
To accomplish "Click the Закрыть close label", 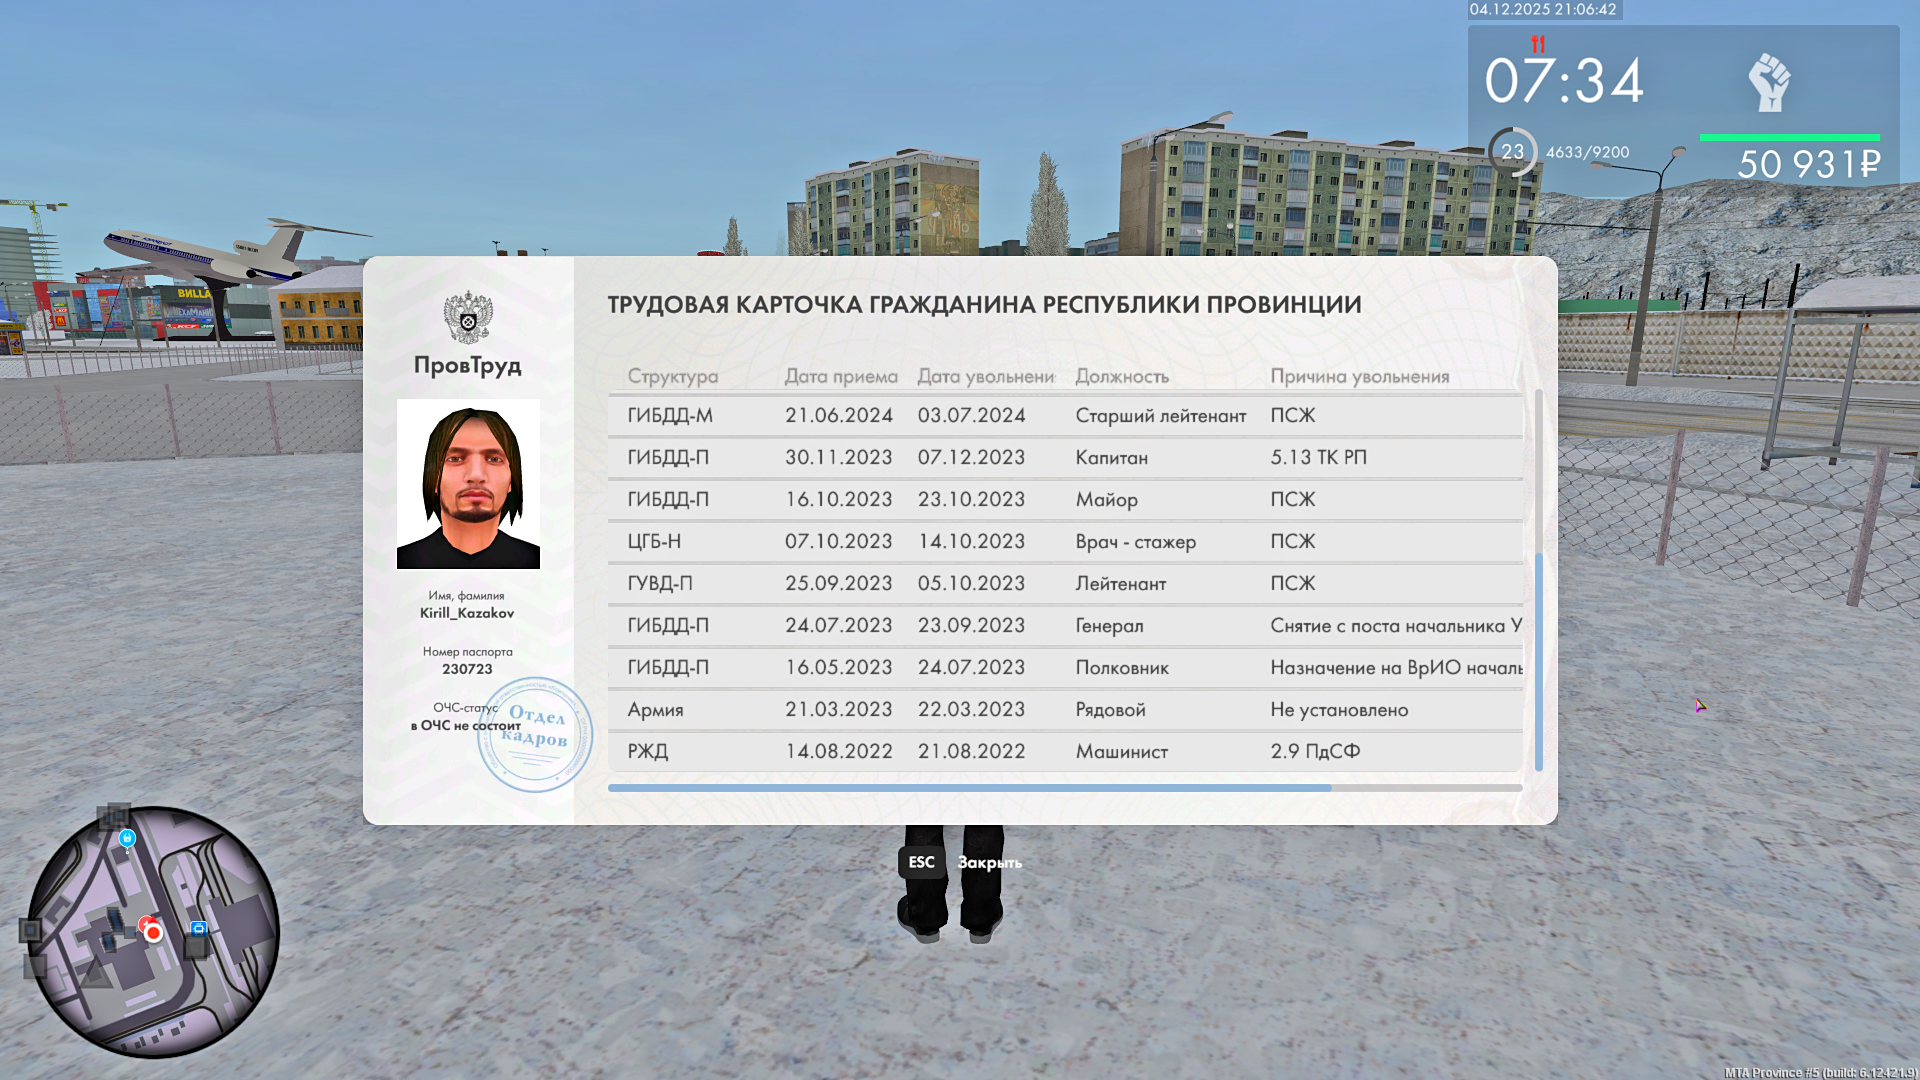I will 989,863.
